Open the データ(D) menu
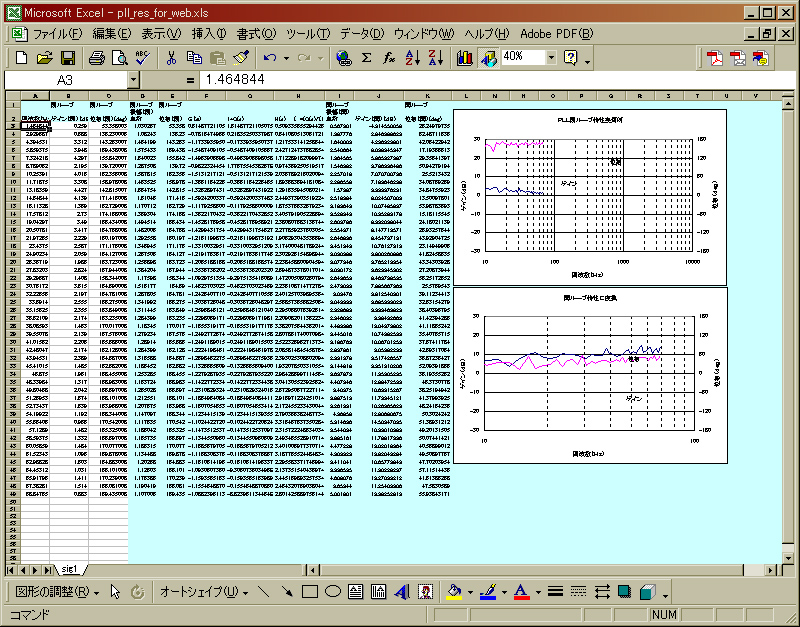800x627 pixels. coord(362,34)
